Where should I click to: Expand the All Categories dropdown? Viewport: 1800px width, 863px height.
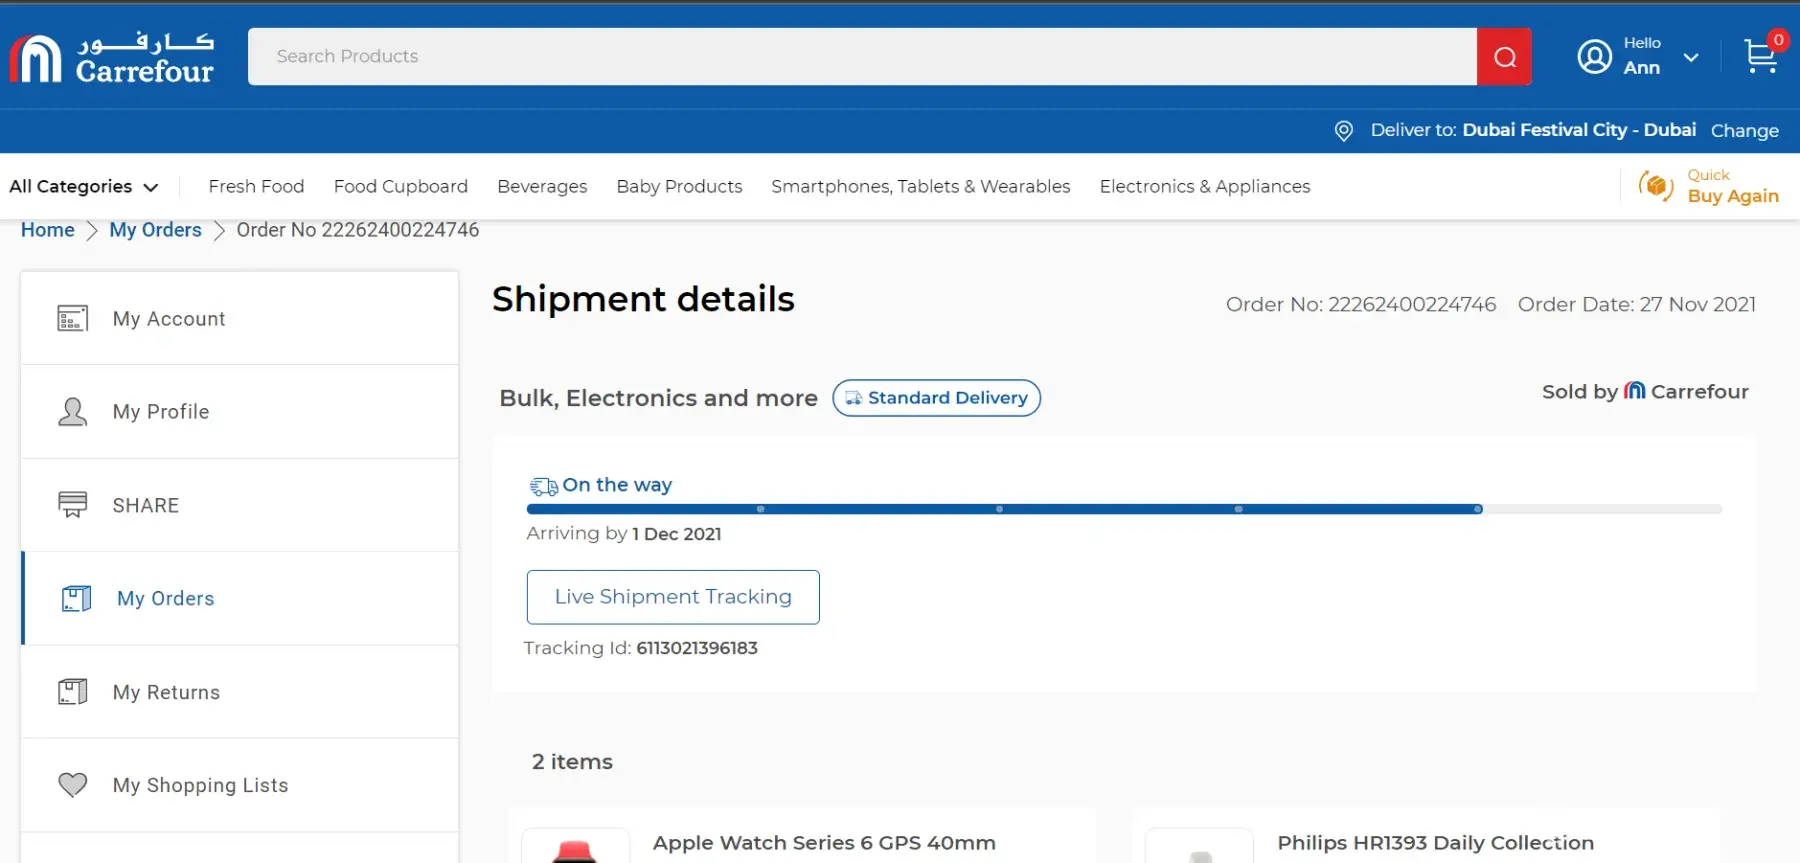[84, 187]
